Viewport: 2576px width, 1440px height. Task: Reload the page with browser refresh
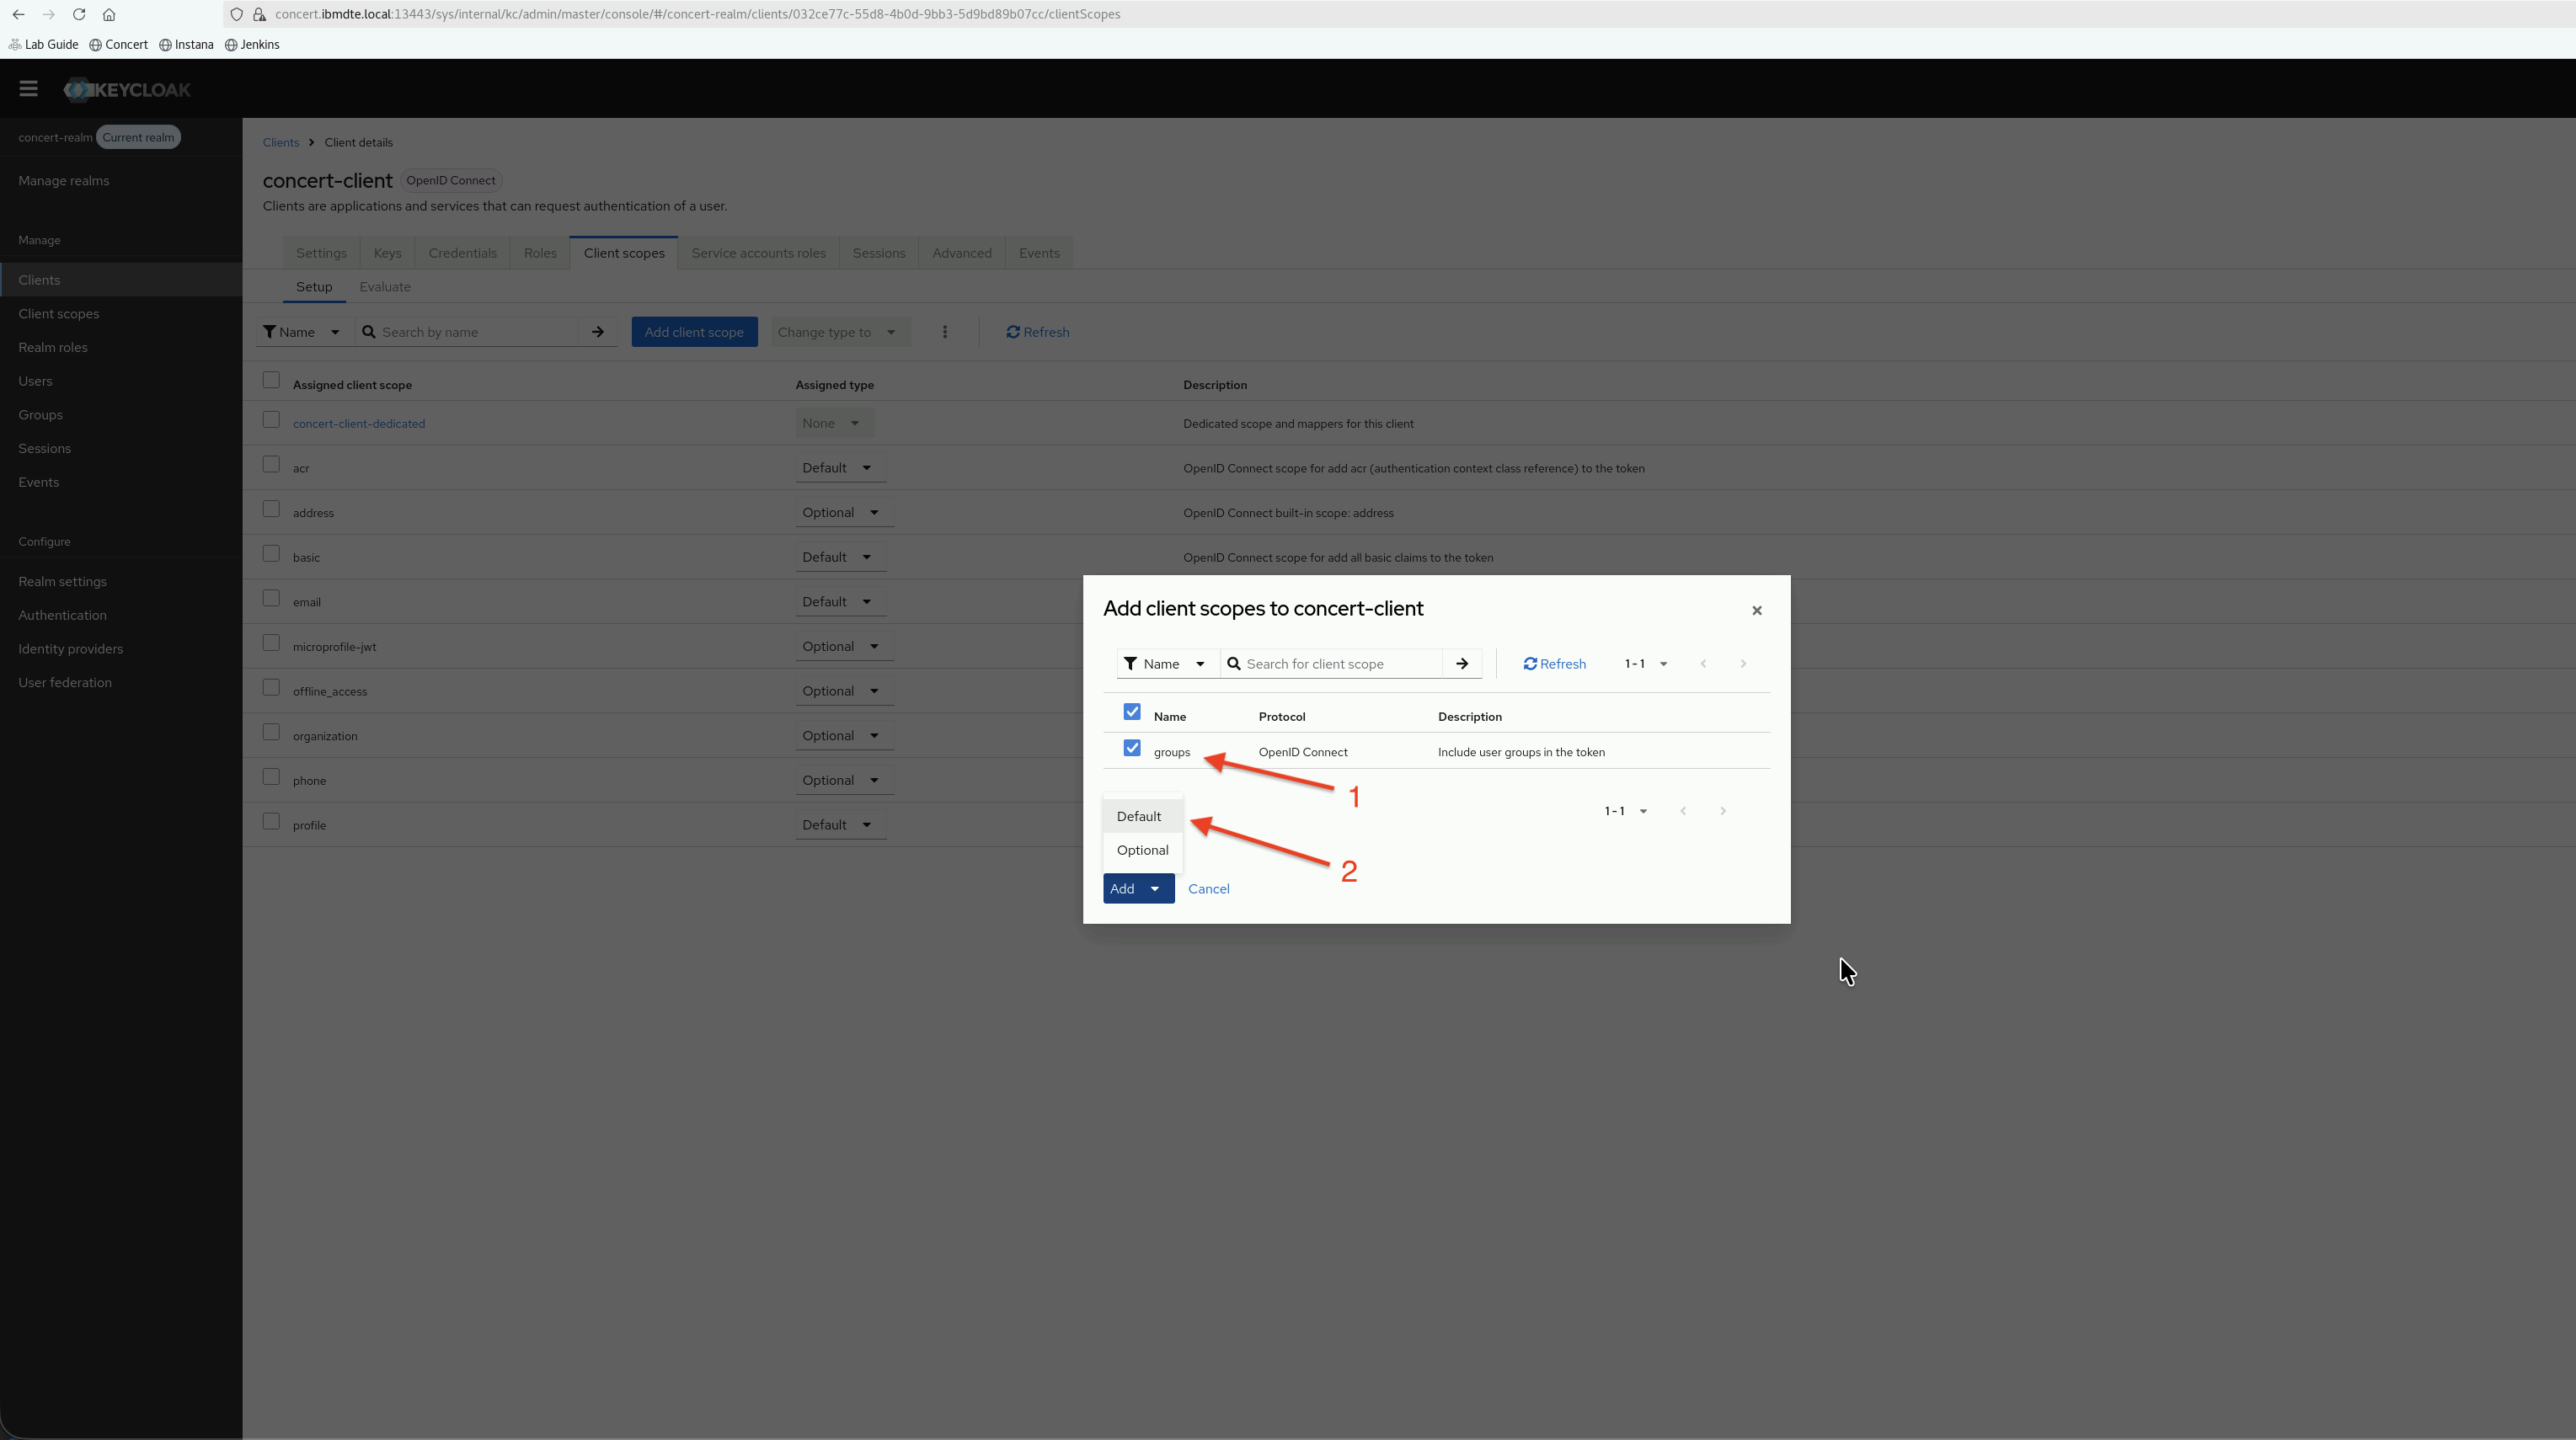point(78,14)
